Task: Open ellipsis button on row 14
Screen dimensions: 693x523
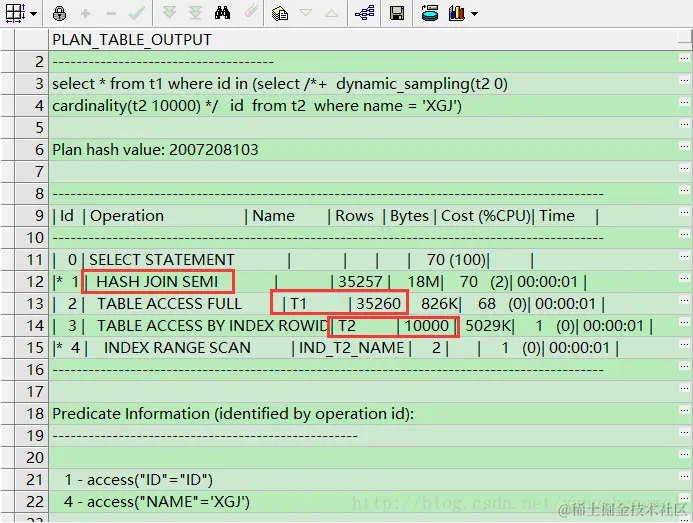Action: tap(685, 322)
